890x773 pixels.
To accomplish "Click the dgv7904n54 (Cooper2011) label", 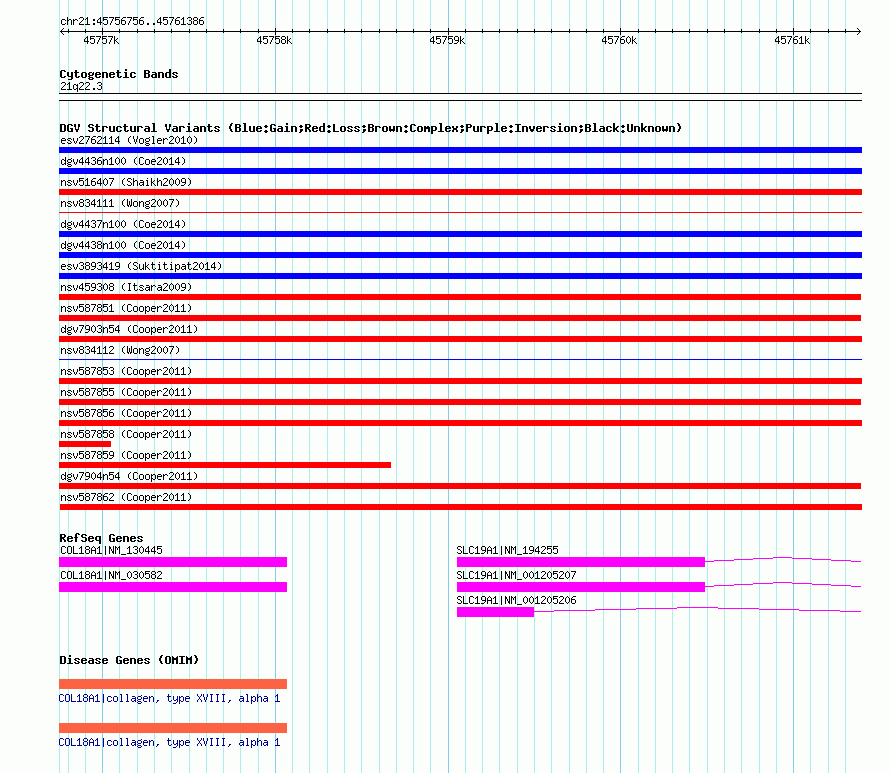I will [x=129, y=476].
